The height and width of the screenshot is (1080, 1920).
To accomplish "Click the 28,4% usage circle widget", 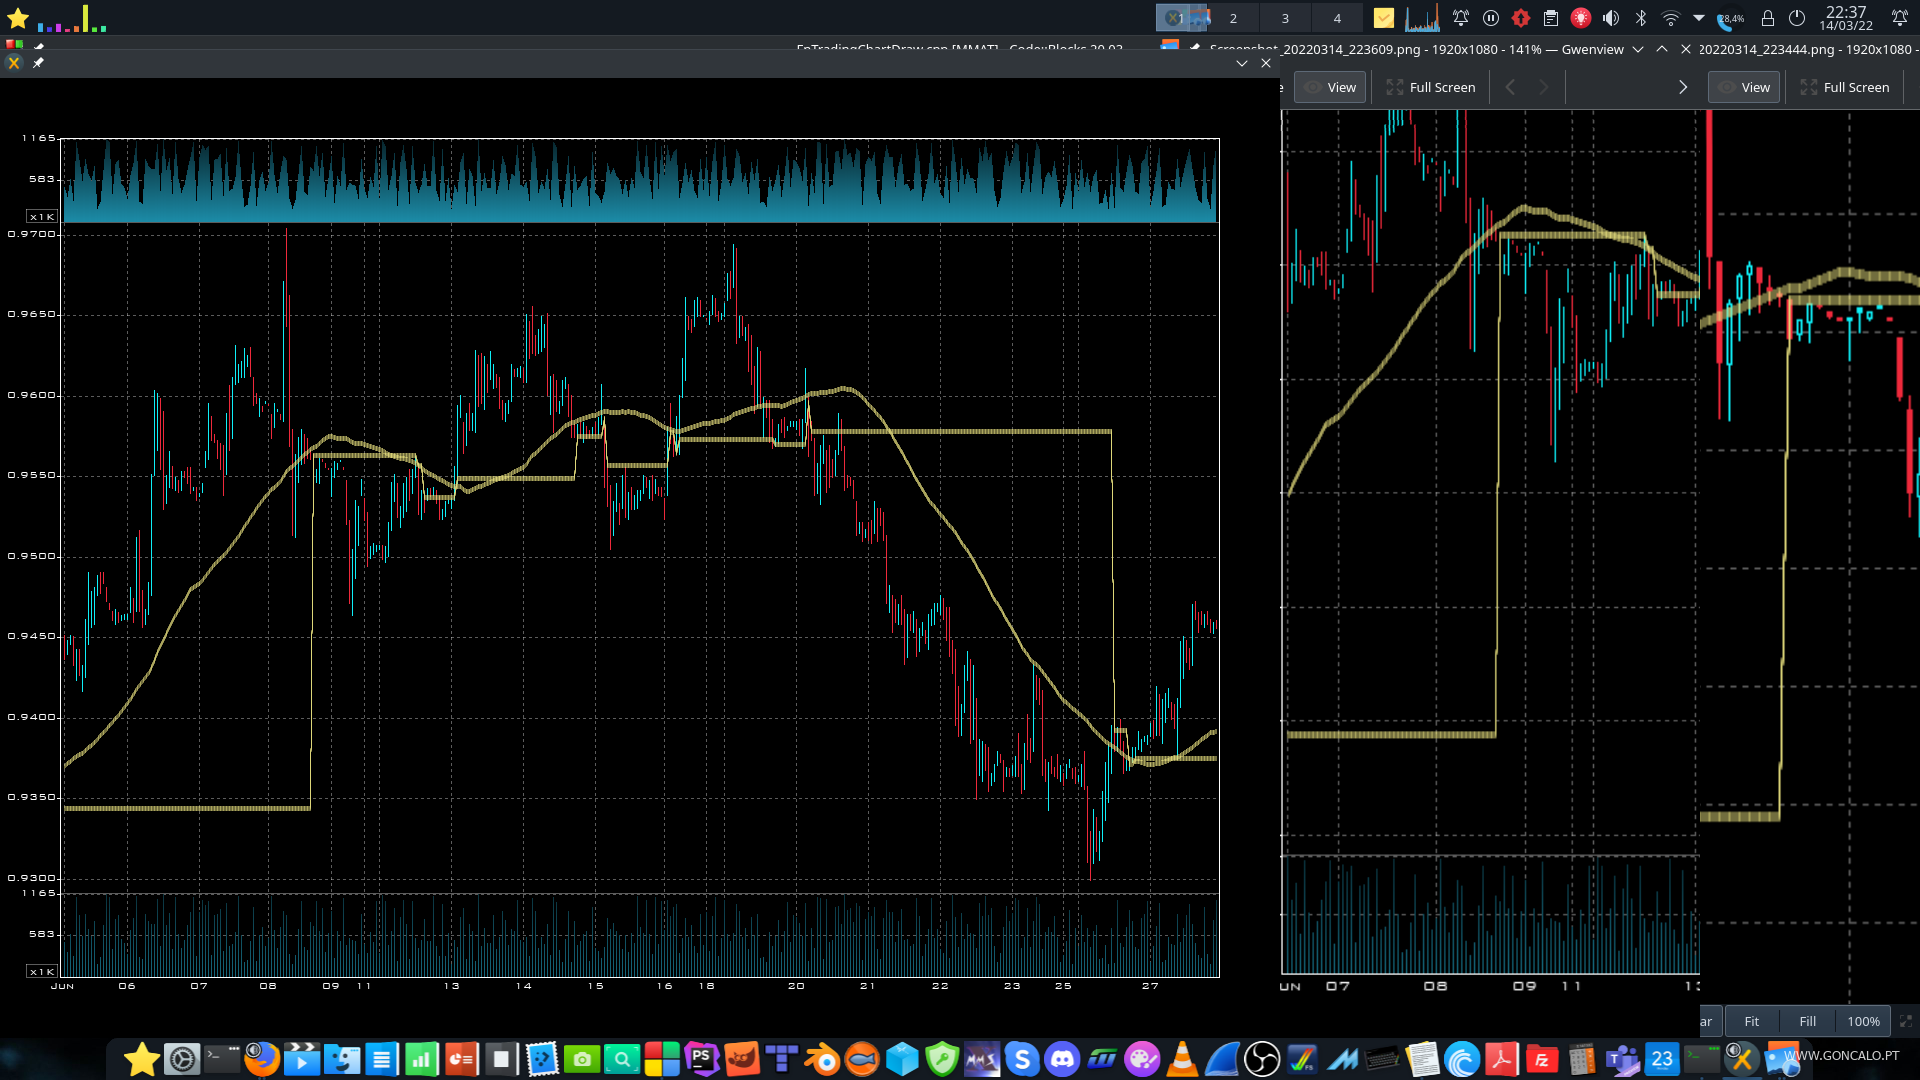I will pos(1730,18).
